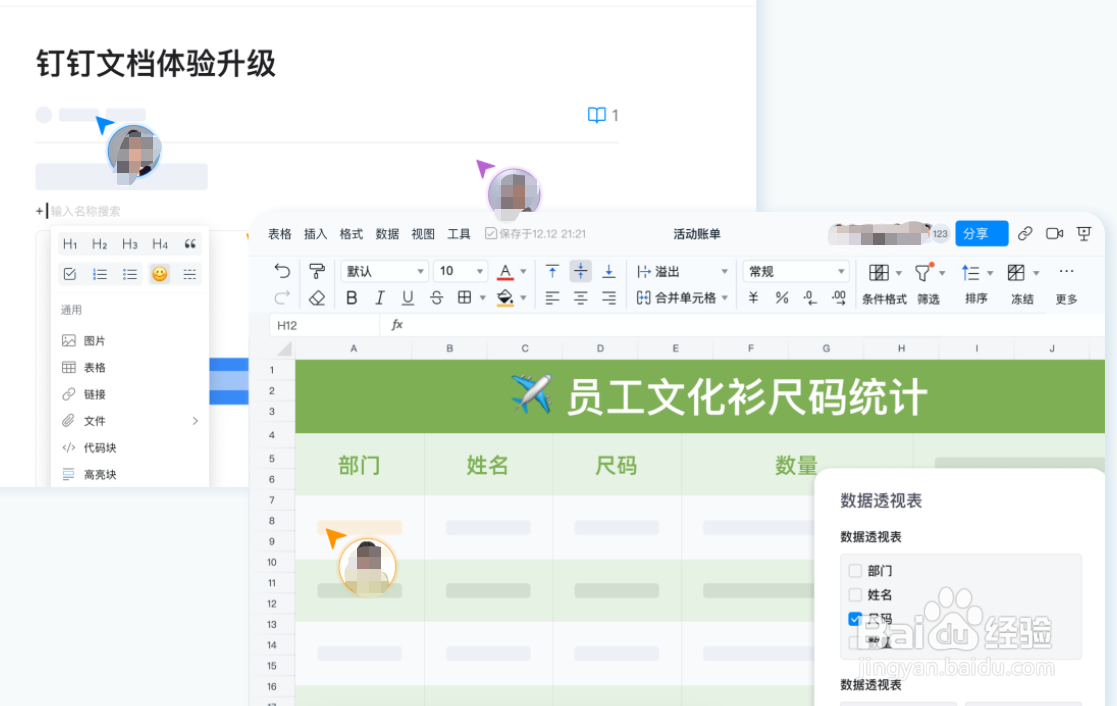
Task: Click the H12 cell name box
Action: point(324,325)
